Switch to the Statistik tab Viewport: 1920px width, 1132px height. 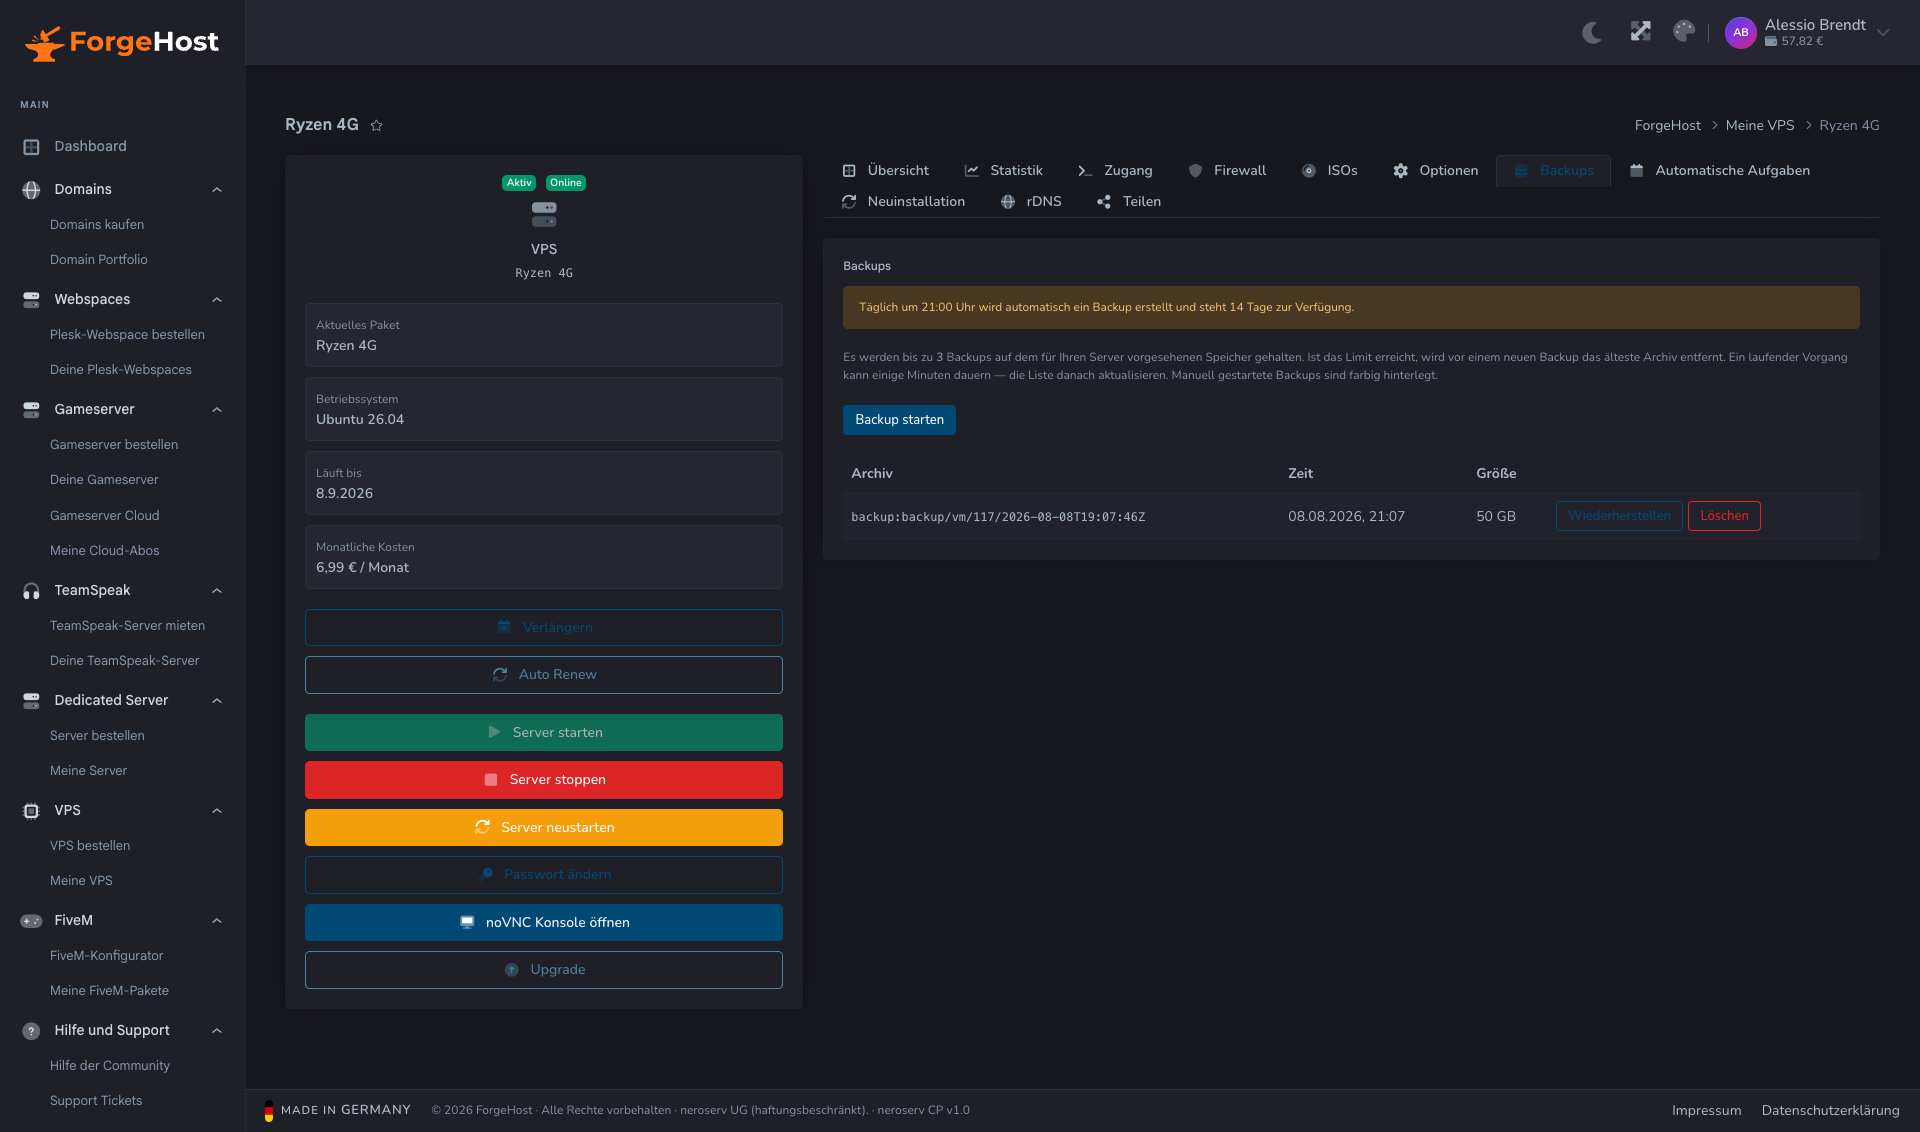click(1004, 171)
